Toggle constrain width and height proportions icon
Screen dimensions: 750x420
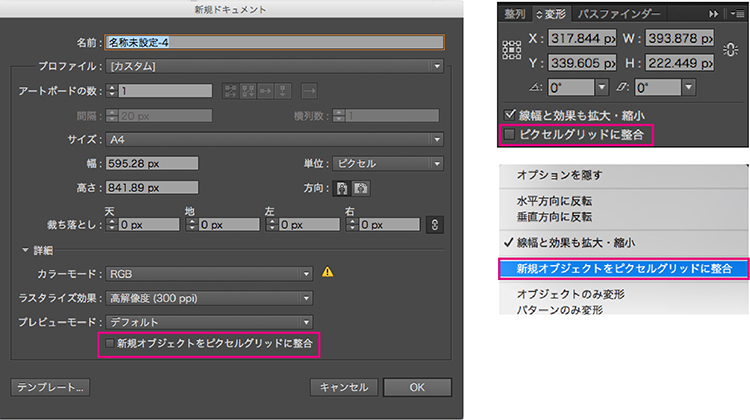[730, 50]
